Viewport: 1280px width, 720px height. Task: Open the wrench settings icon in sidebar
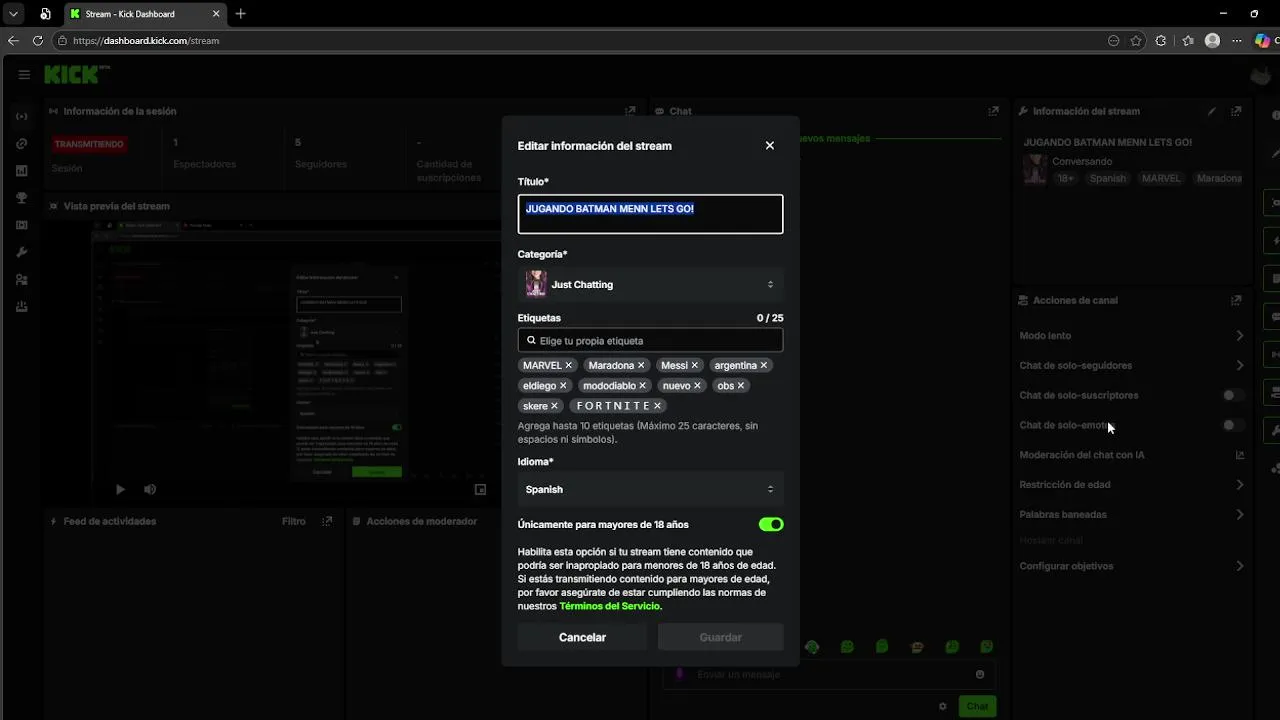coord(22,252)
